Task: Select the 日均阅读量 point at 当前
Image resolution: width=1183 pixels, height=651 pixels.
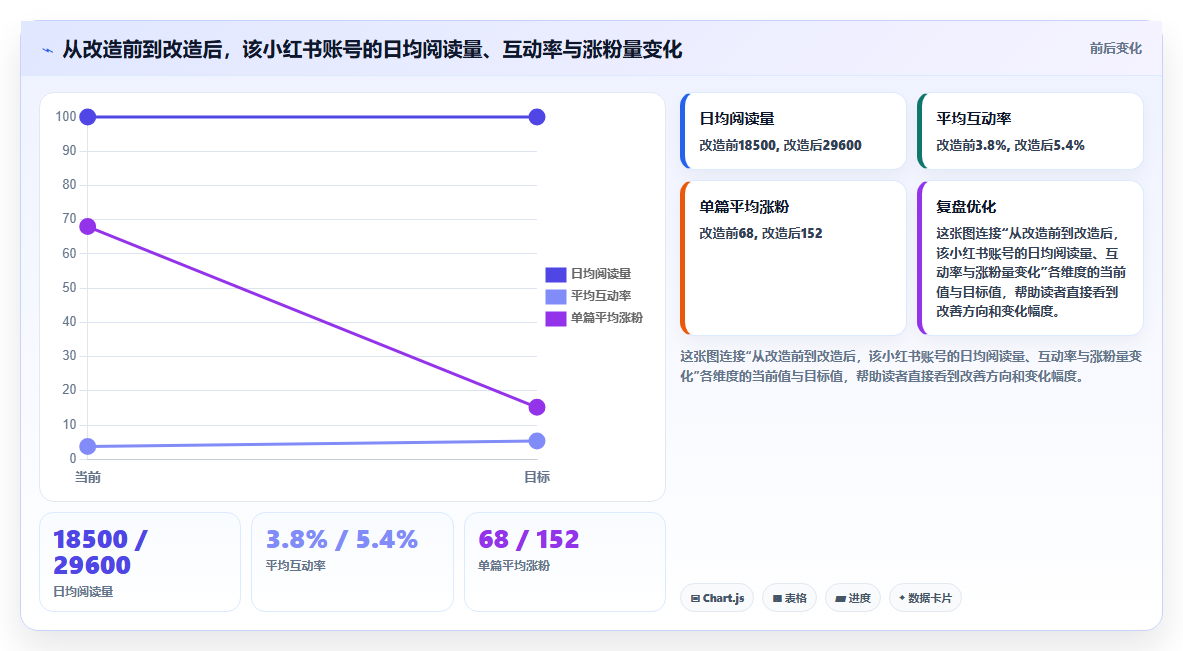Action: [x=88, y=117]
